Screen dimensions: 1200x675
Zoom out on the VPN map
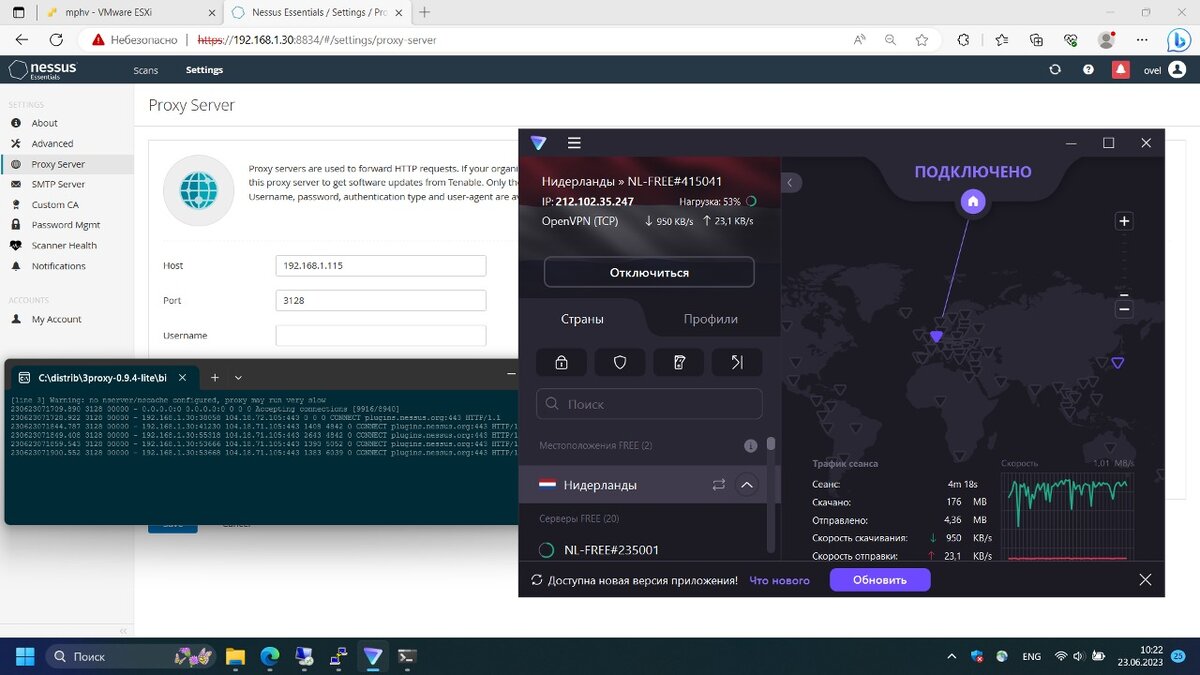point(1124,310)
